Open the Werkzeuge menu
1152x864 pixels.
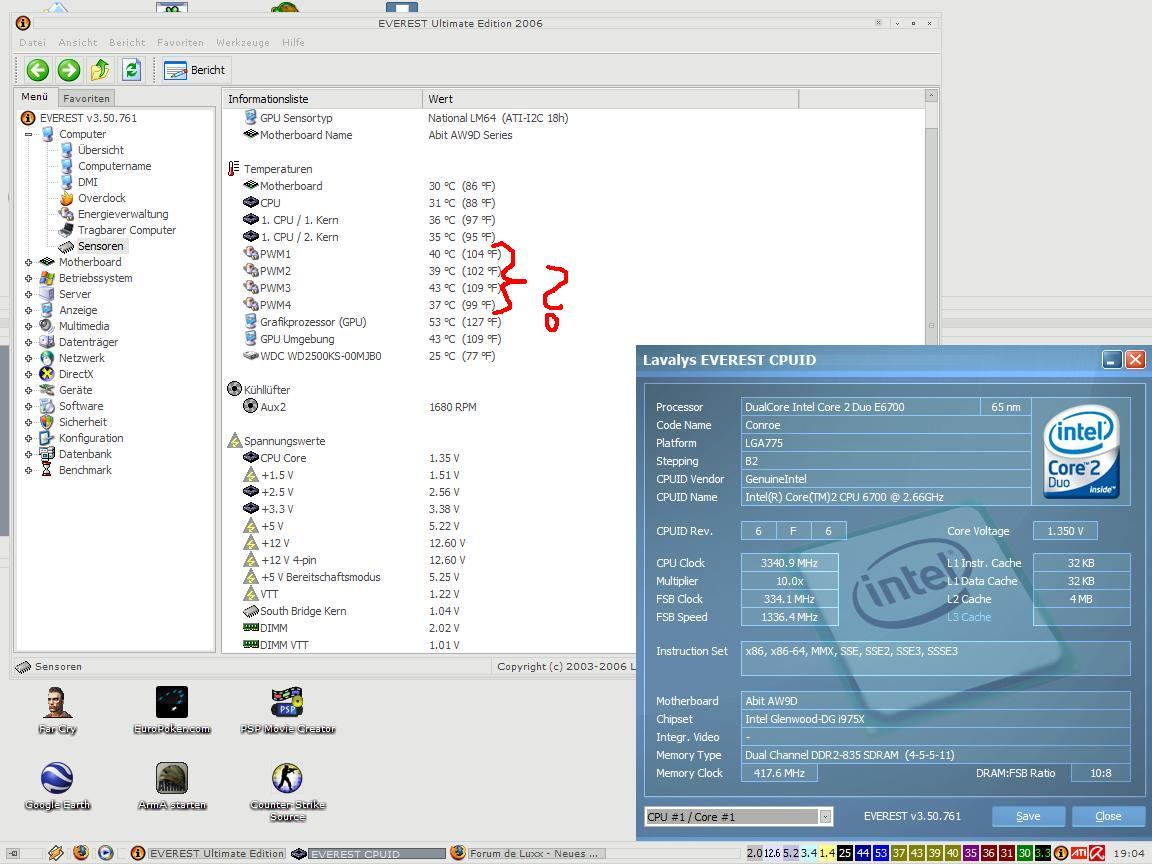click(242, 43)
